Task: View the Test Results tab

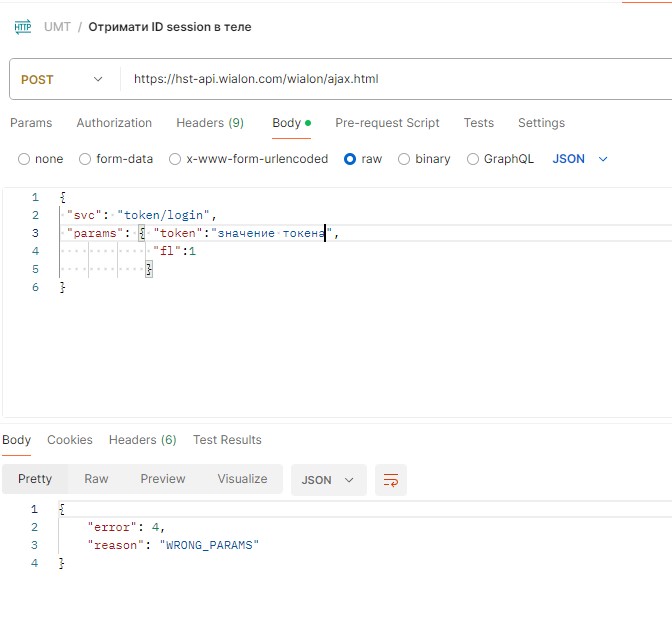Action: click(227, 440)
